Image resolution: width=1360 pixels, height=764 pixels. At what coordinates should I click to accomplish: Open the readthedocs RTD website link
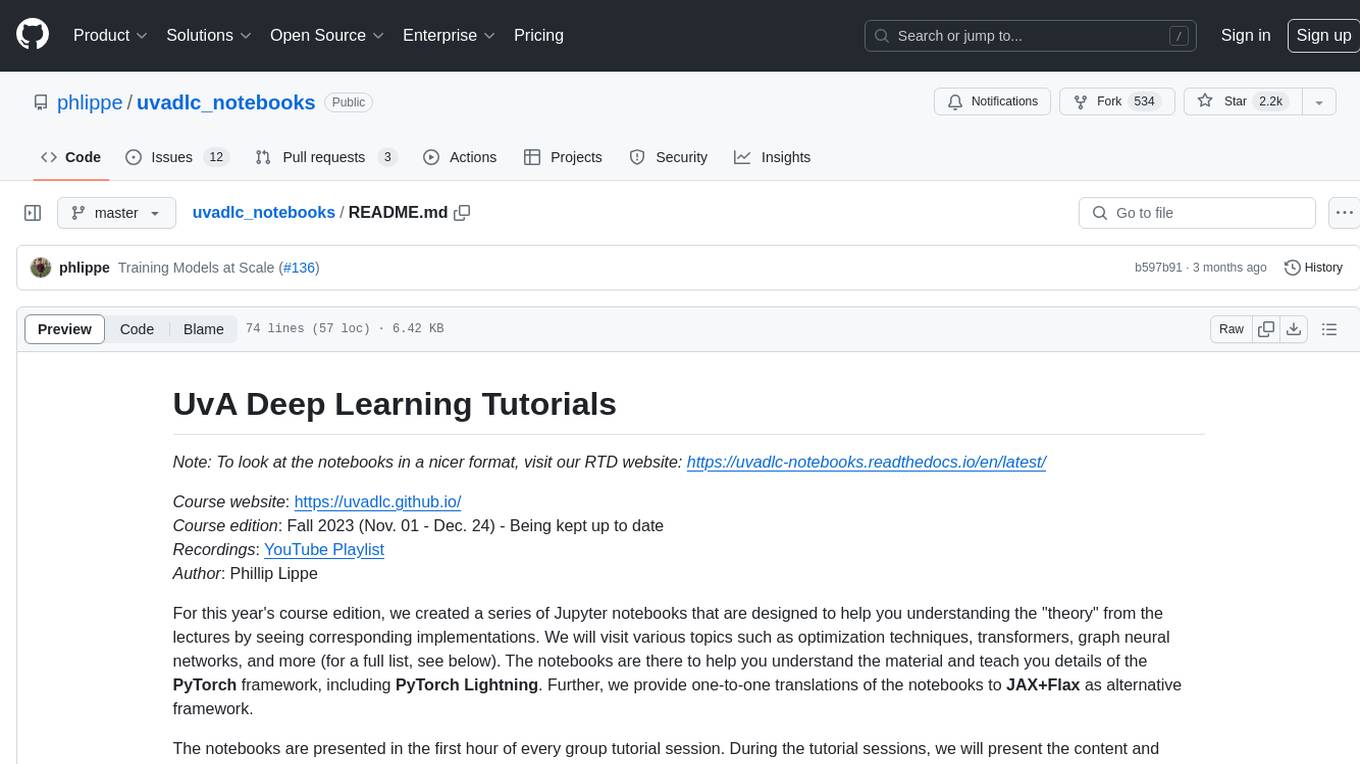coord(866,462)
